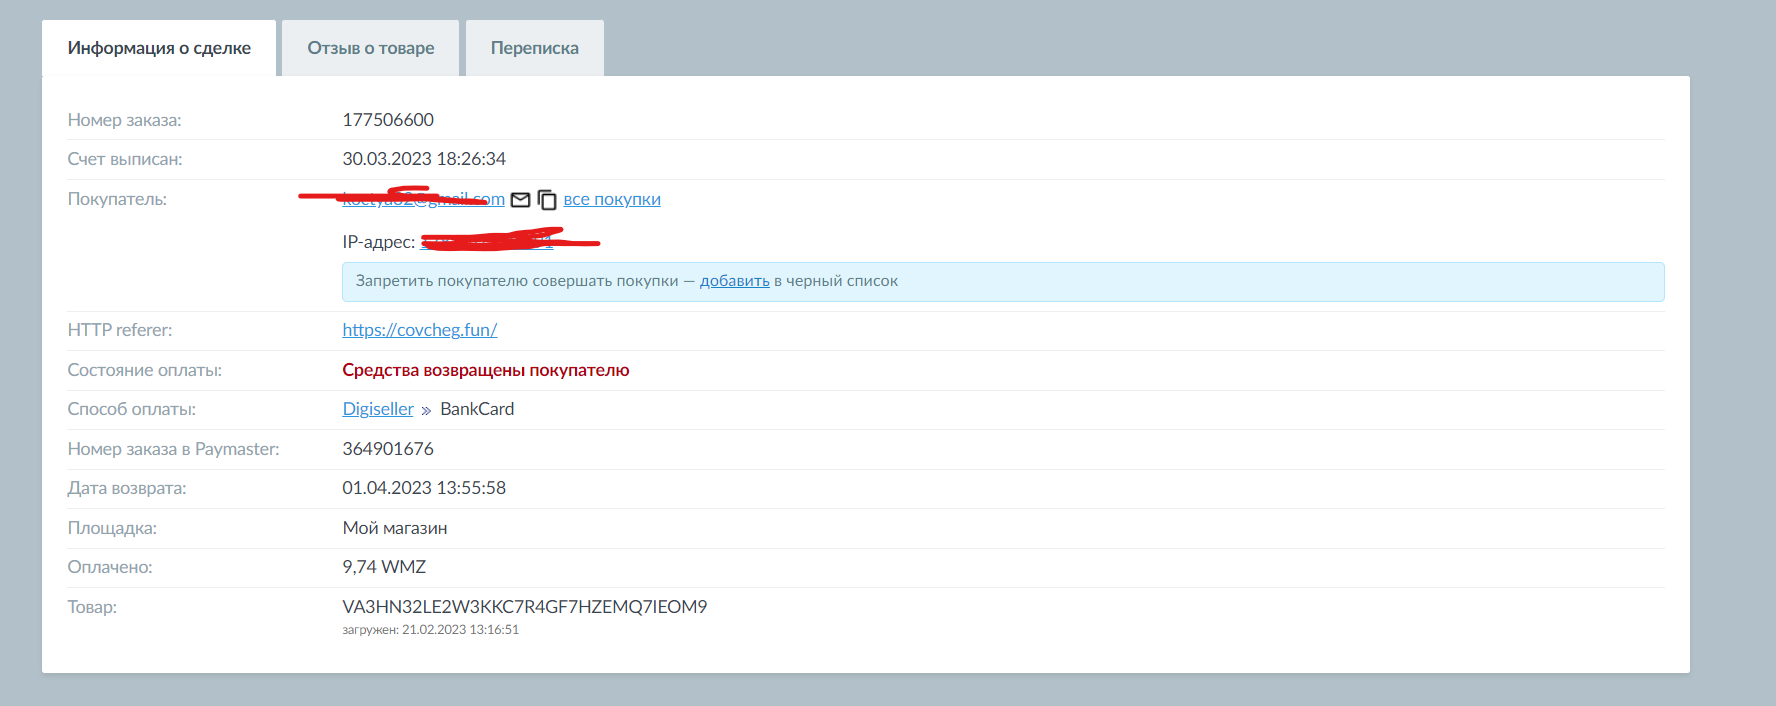Open the https://covcheg.fun/ referer link
The height and width of the screenshot is (706, 1776).
tap(419, 330)
